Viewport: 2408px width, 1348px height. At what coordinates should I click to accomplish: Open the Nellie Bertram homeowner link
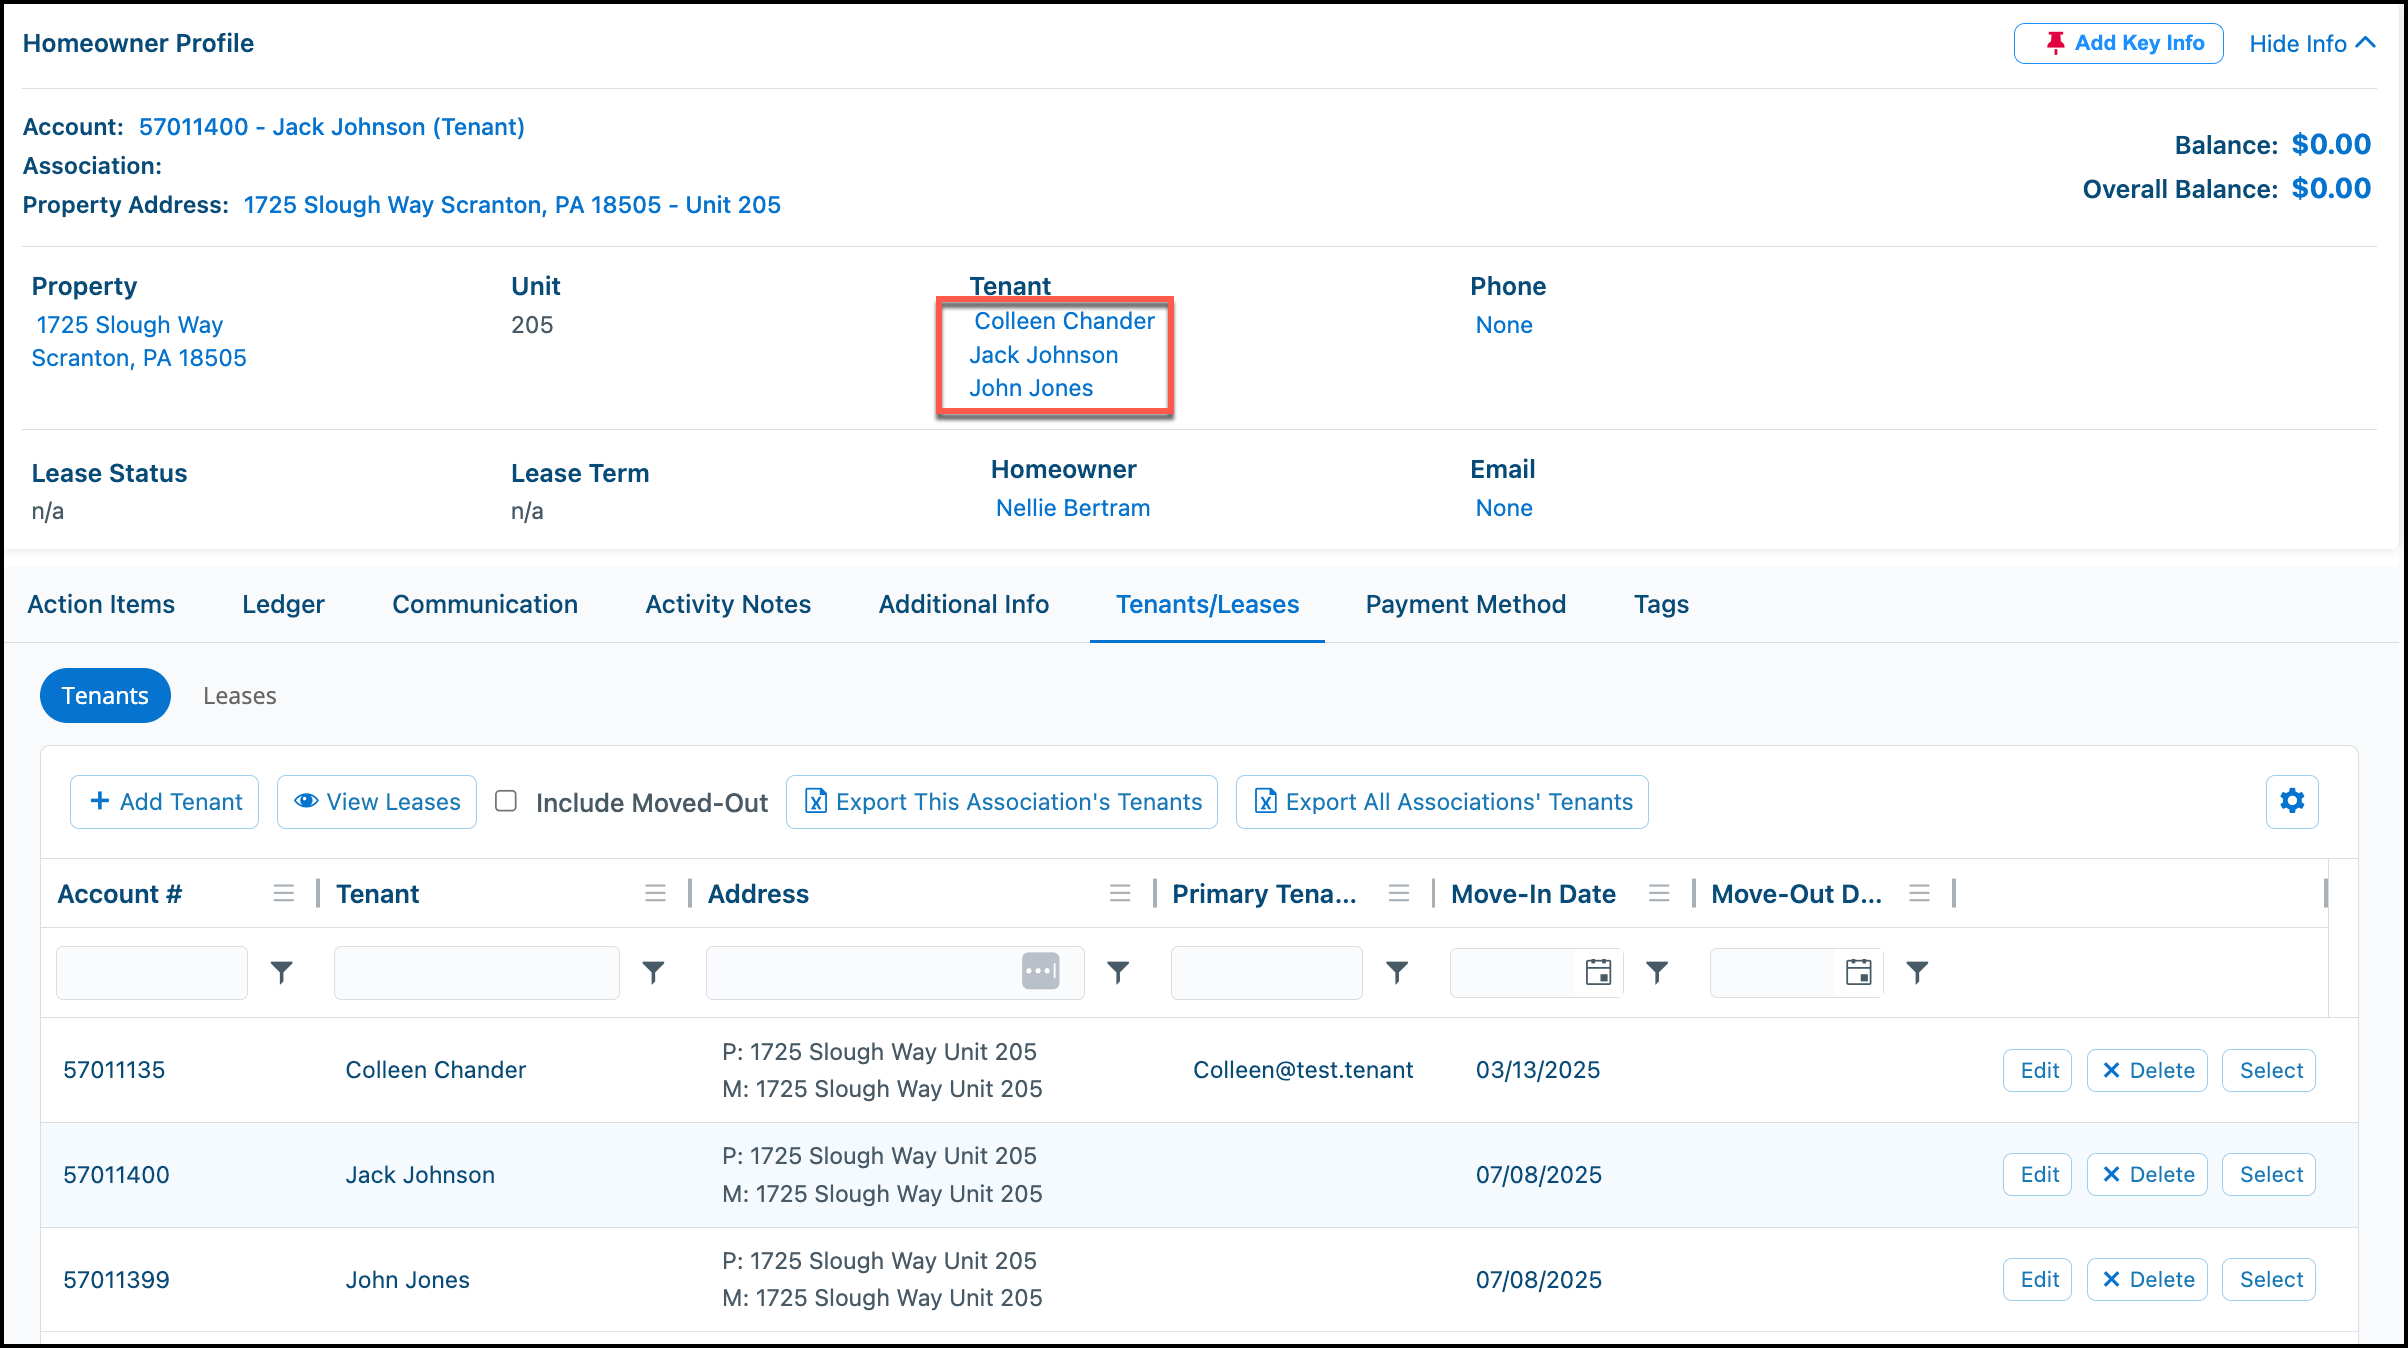point(1073,508)
